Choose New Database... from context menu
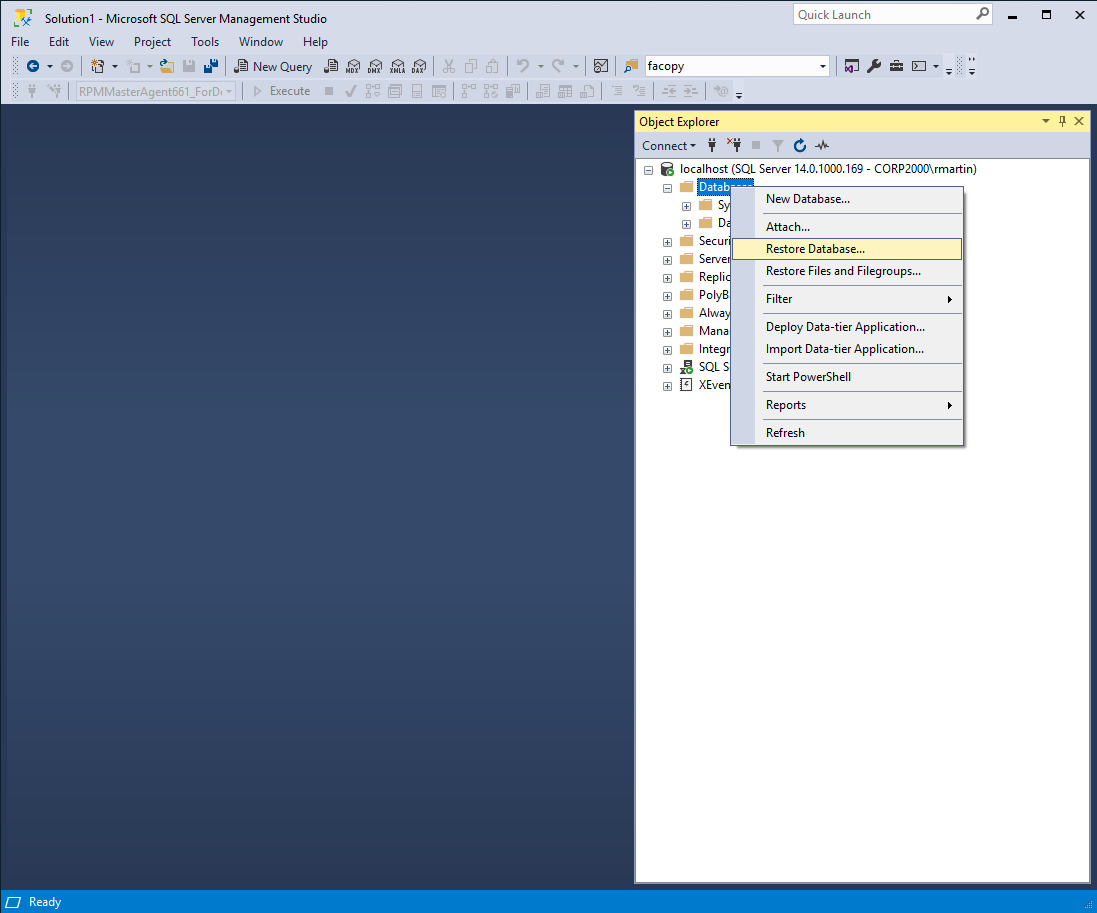The image size is (1097, 913). (847, 199)
